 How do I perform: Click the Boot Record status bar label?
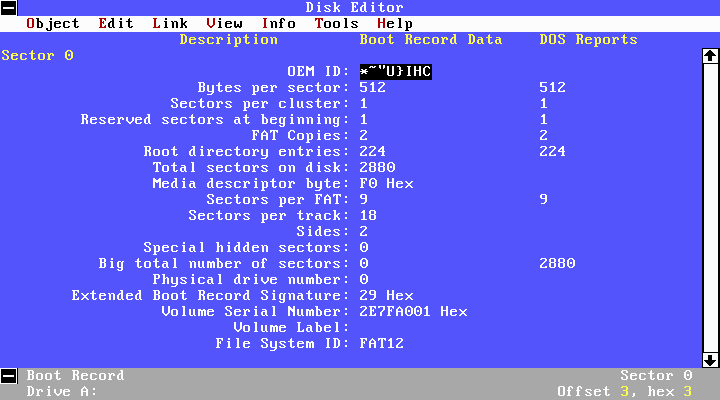click(75, 376)
